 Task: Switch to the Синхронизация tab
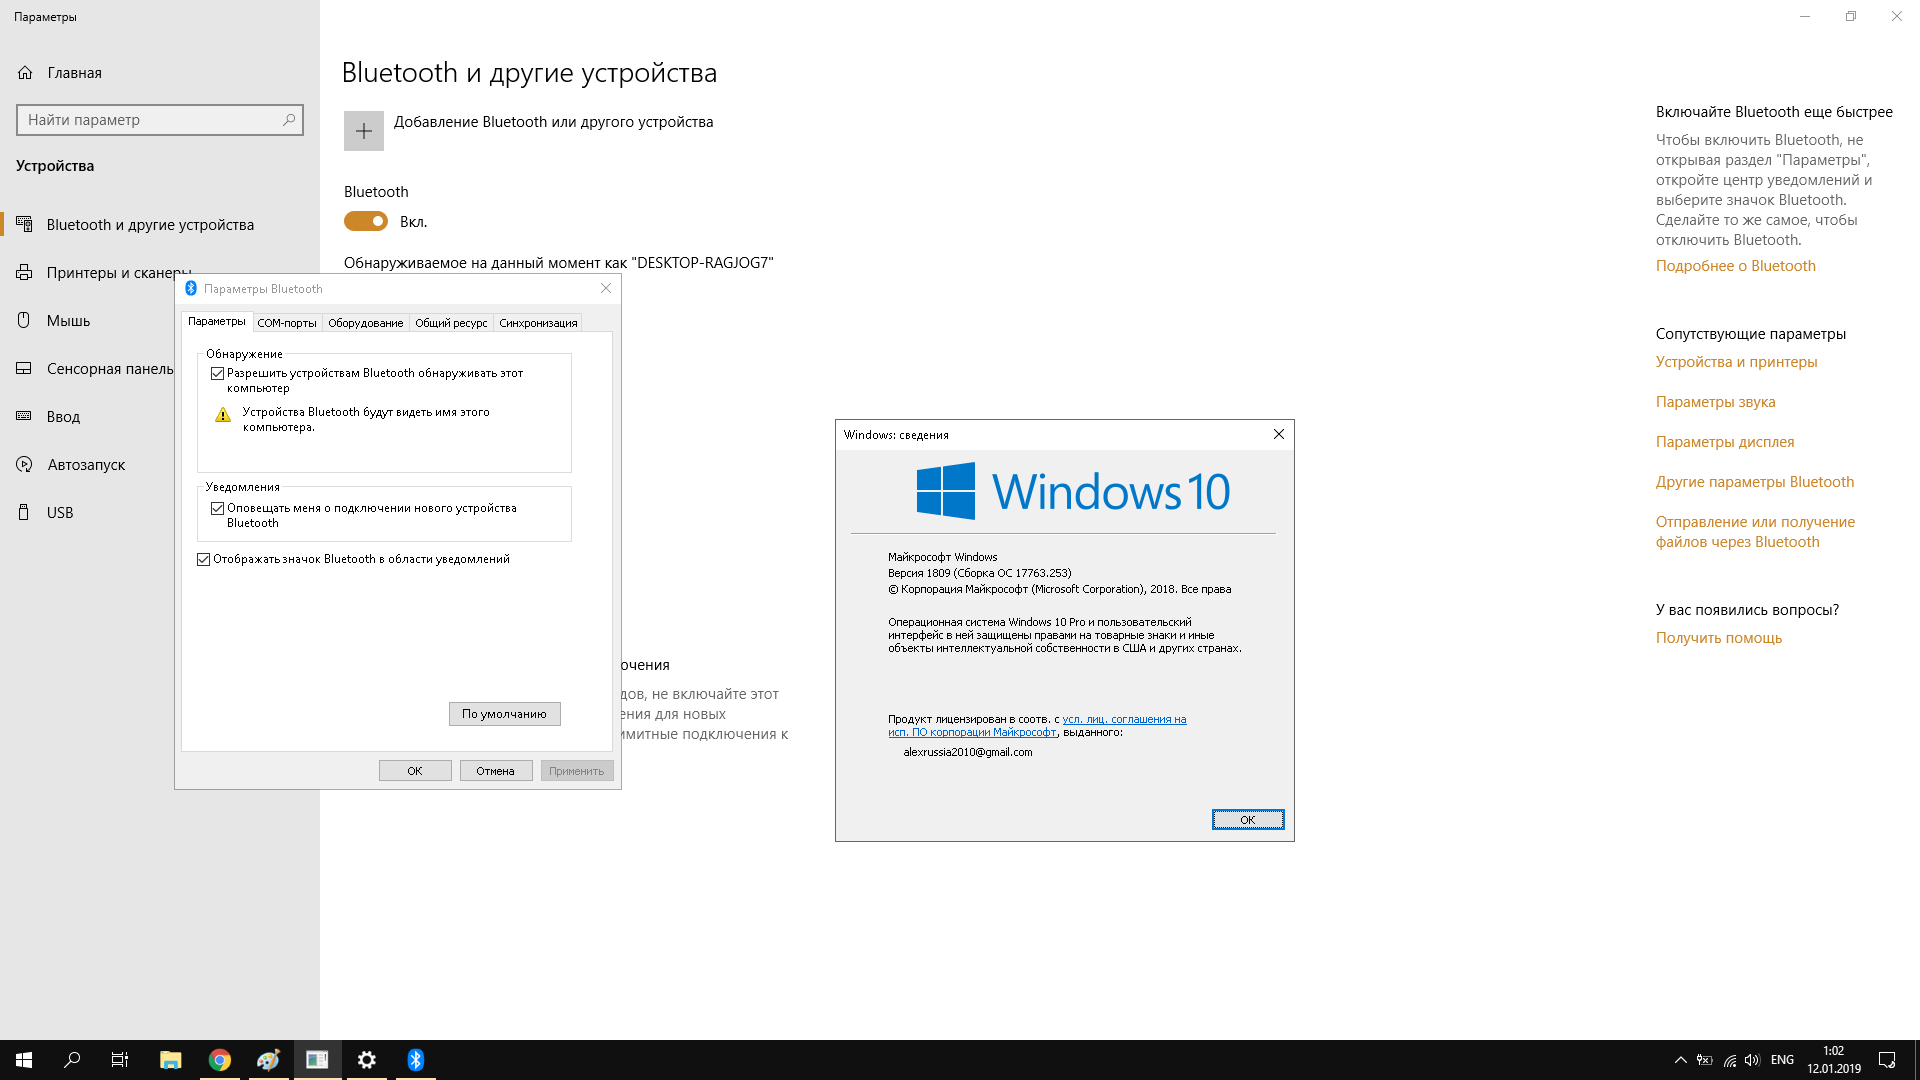538,323
